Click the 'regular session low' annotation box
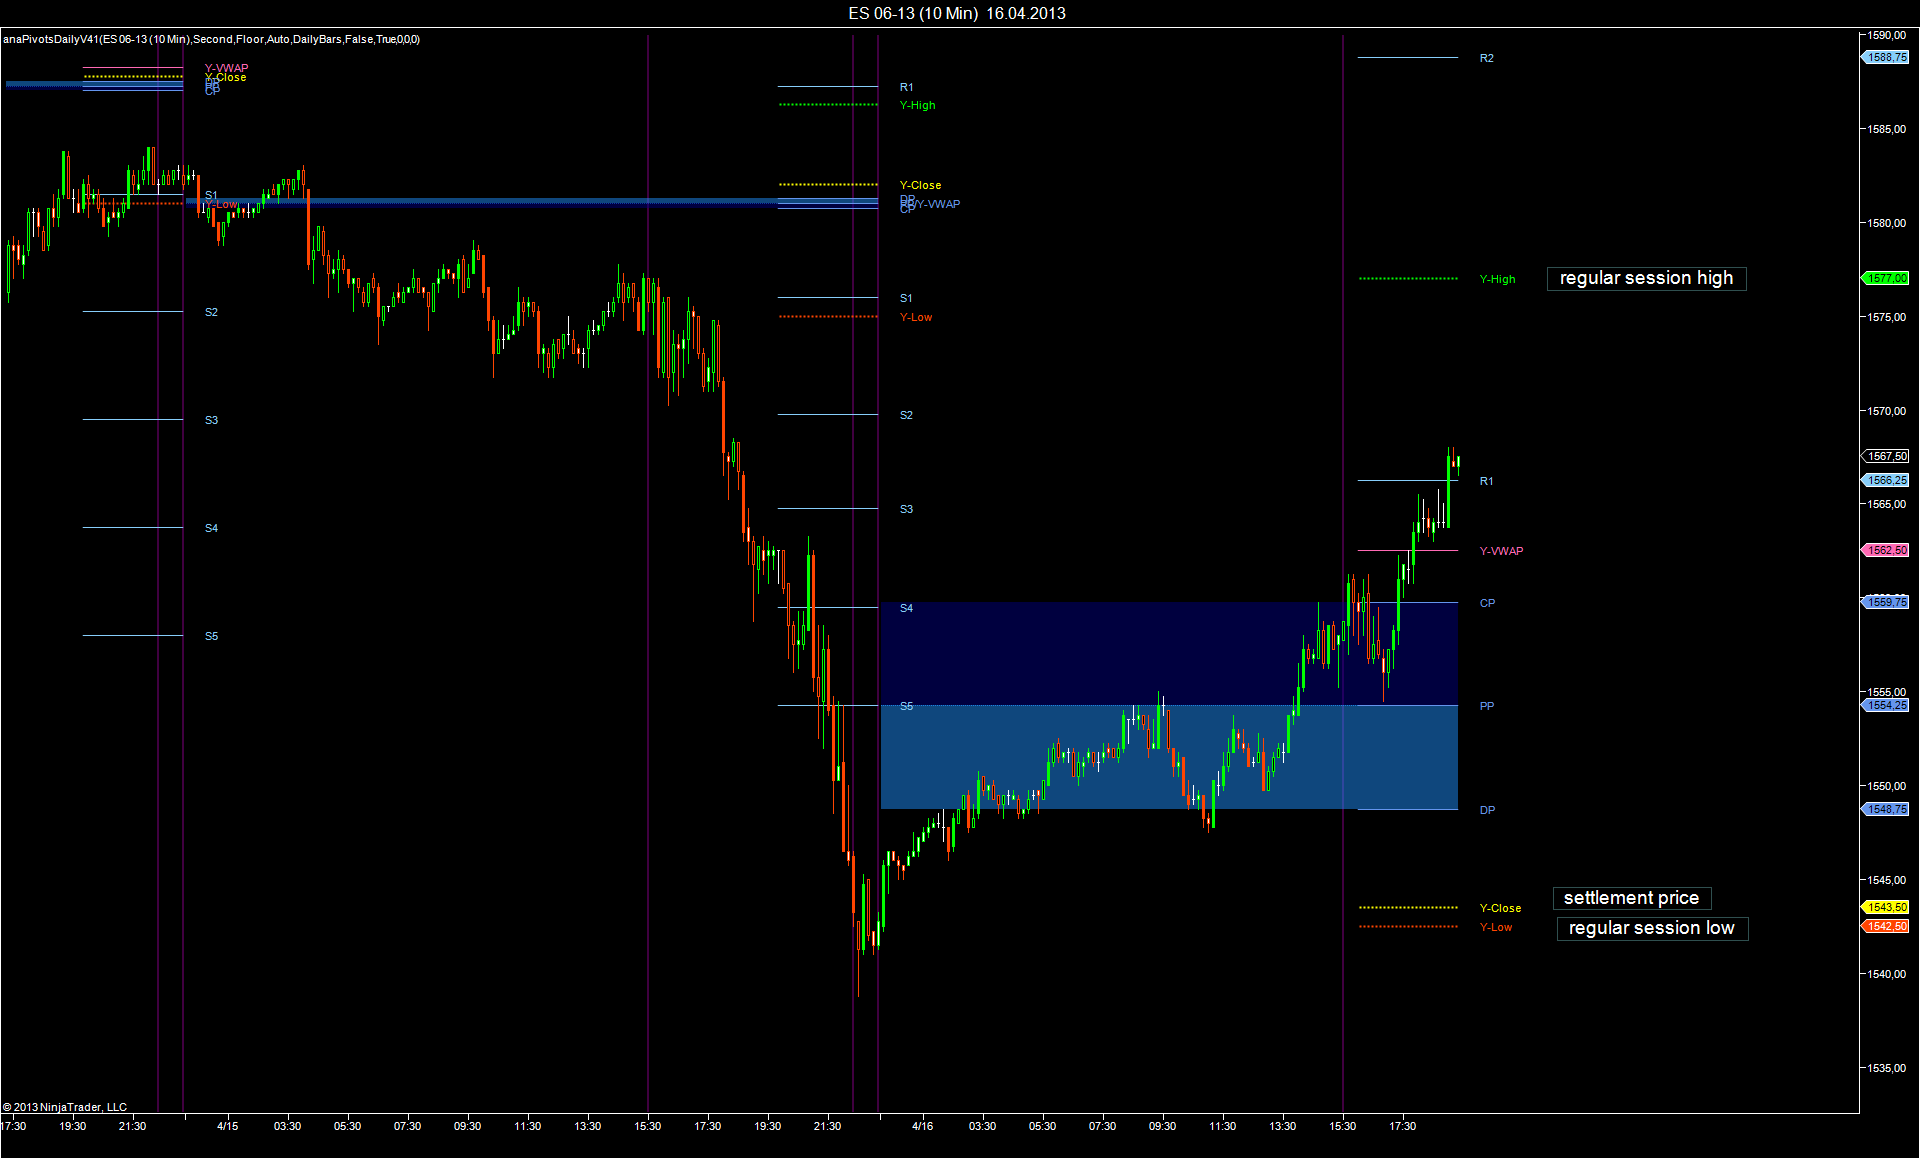 1651,929
